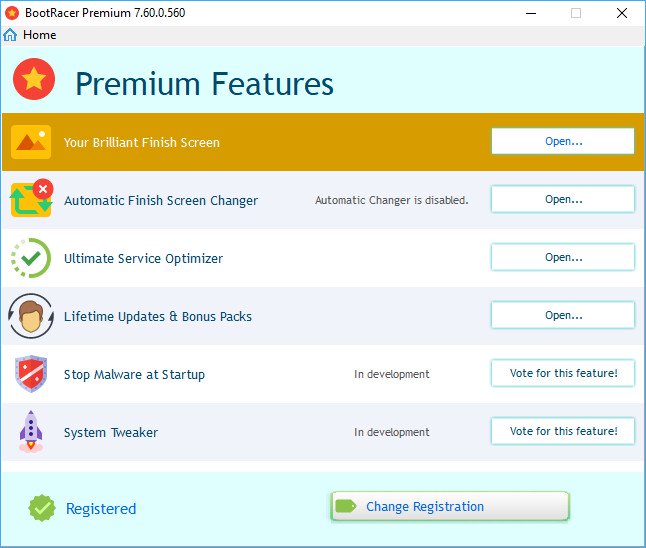Click the Automatic Finish Screen Changer arrows icon
646x548 pixels.
pyautogui.click(x=31, y=199)
